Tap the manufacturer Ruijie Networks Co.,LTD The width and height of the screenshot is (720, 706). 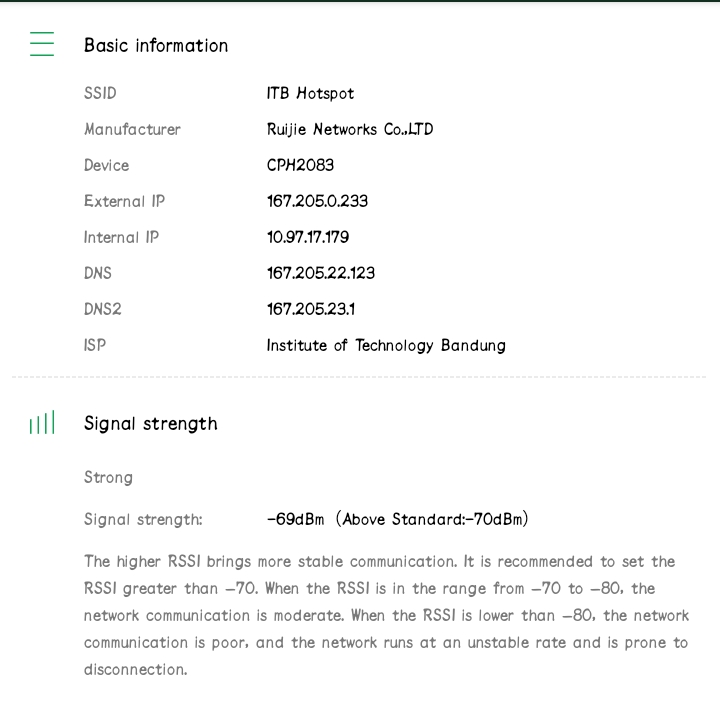point(350,129)
